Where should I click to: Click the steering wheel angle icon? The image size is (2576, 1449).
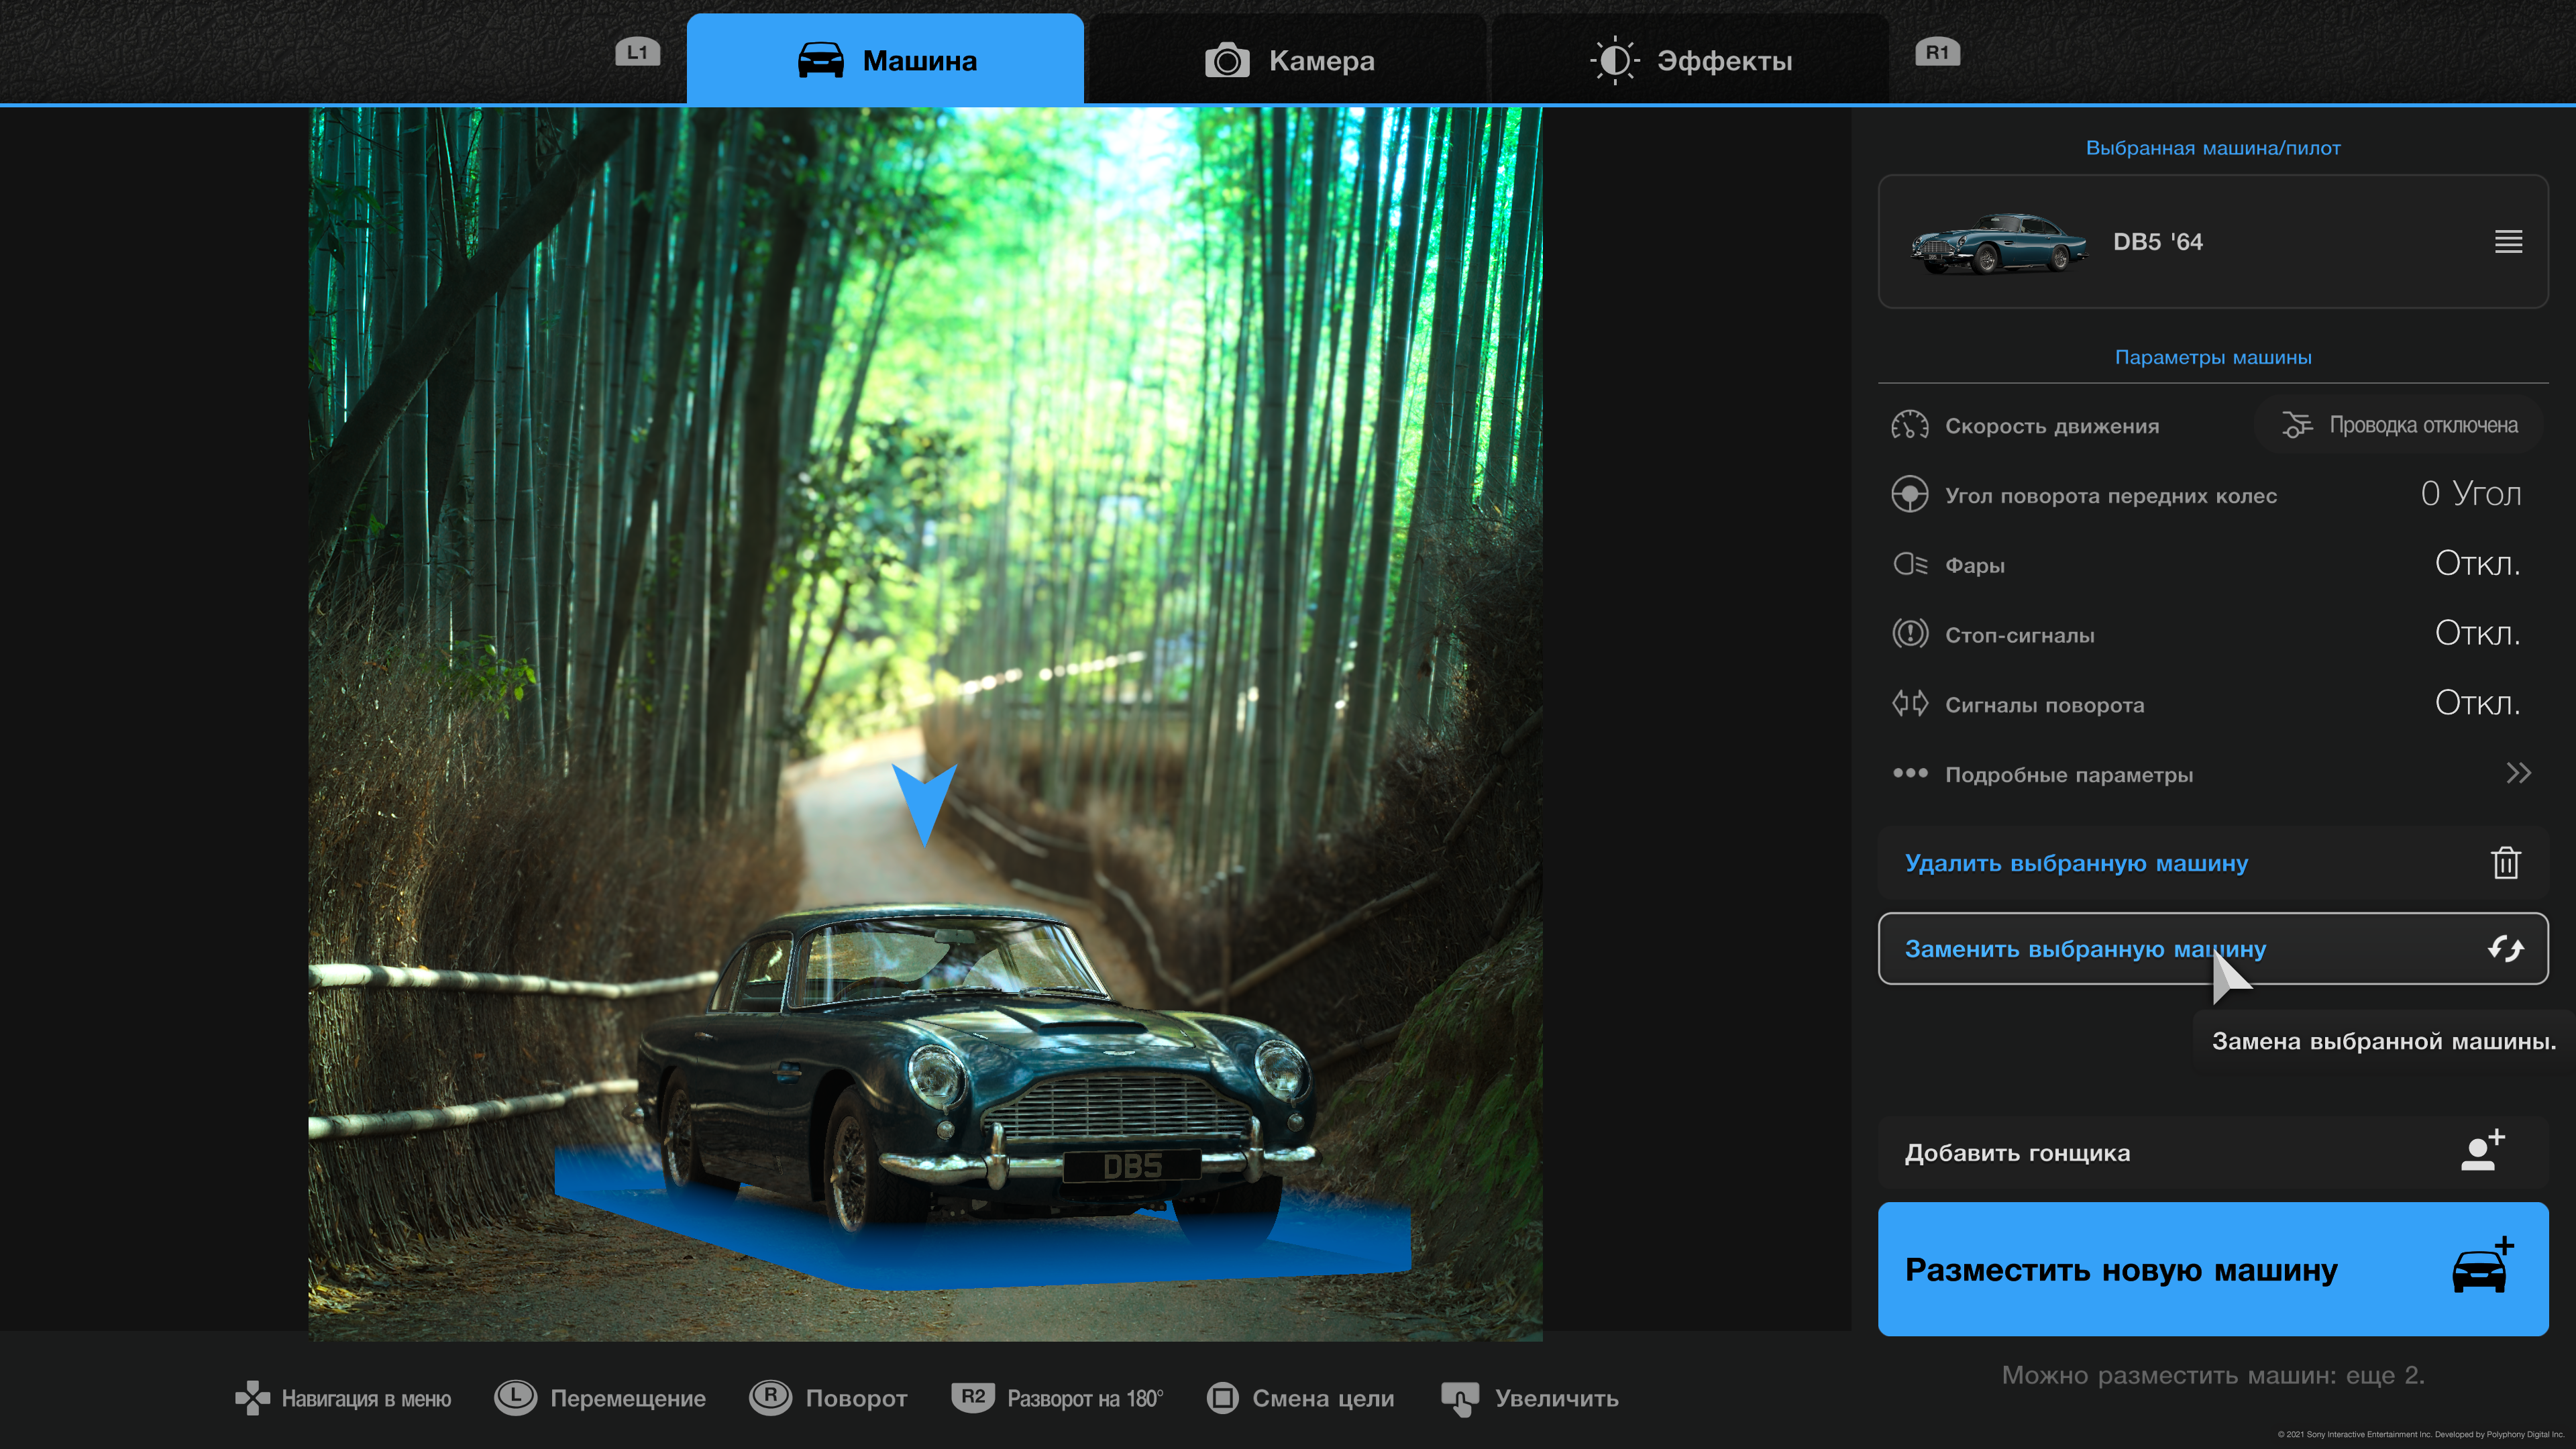(1909, 495)
